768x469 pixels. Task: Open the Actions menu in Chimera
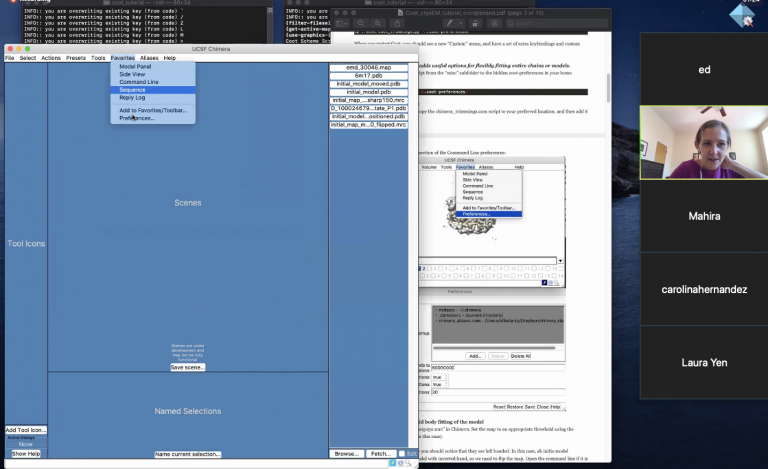[x=51, y=58]
